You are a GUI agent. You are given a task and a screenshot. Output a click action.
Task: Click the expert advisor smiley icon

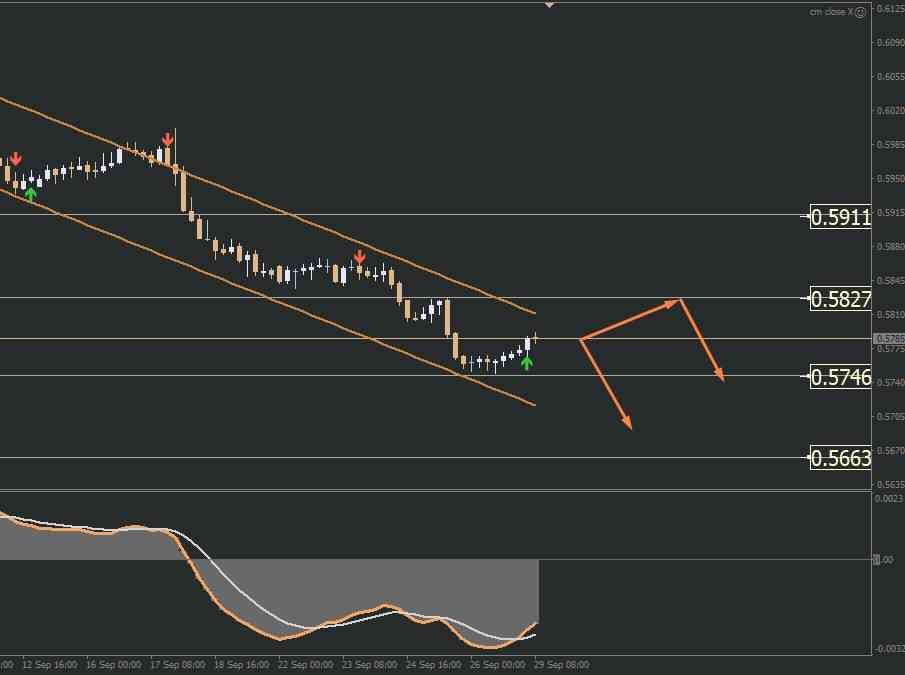tap(860, 12)
